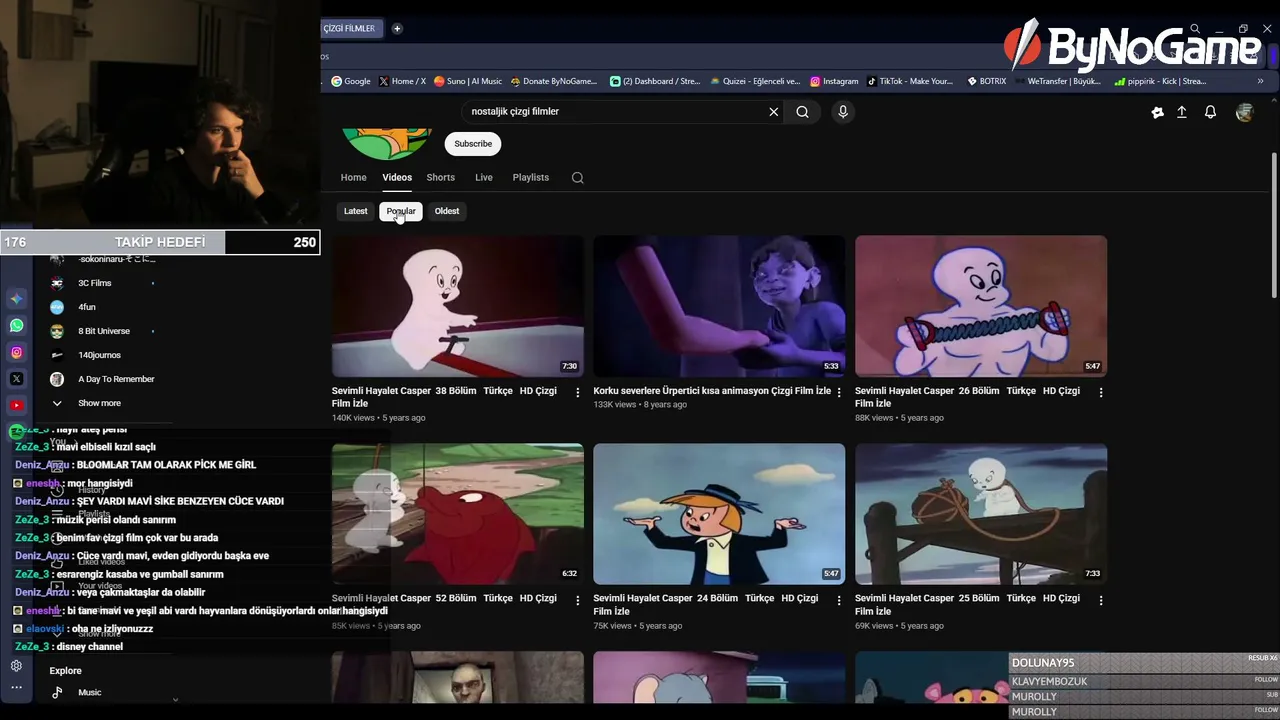Click the upload arrow icon in YouTube header
This screenshot has width=1280, height=720.
1181,112
